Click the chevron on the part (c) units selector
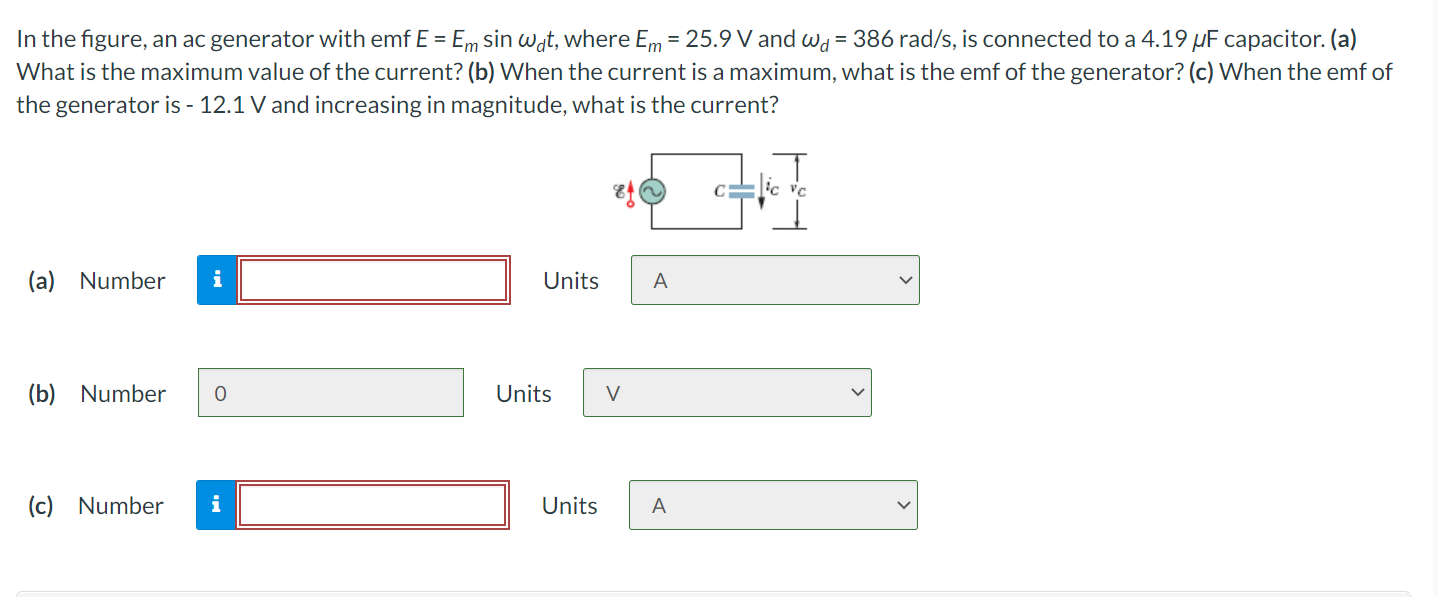The height and width of the screenshot is (597, 1438). 902,505
